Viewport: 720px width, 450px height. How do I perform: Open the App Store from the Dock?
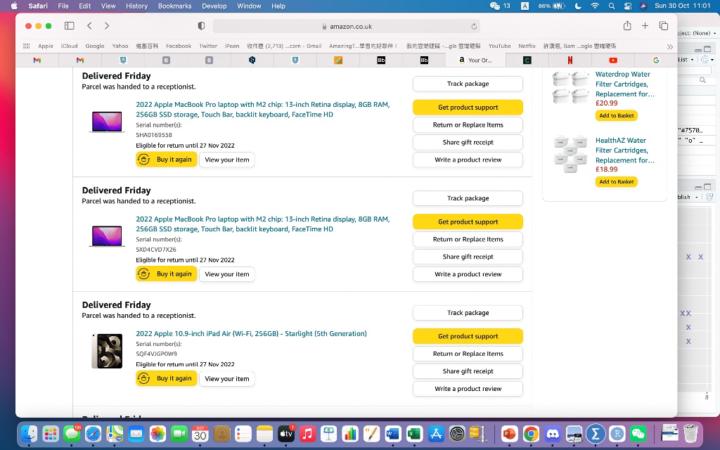436,433
